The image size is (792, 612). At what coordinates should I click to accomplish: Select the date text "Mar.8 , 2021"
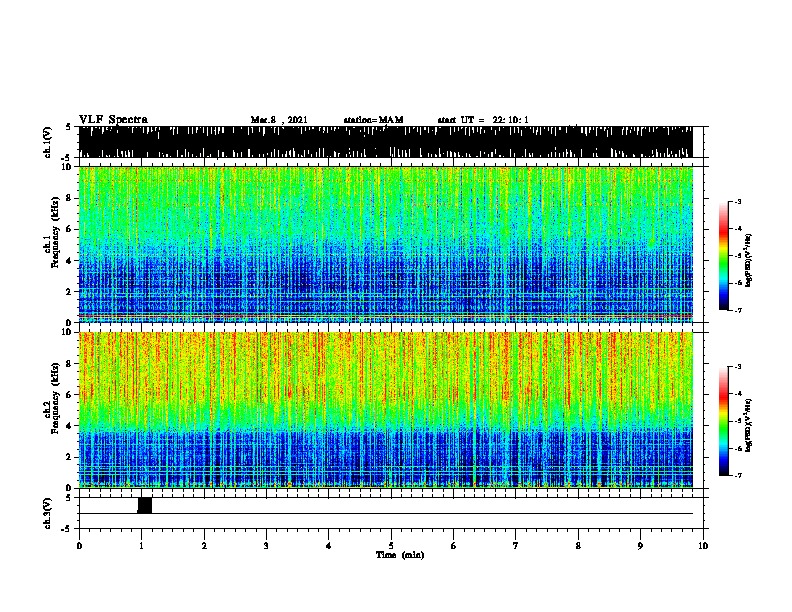[x=279, y=120]
